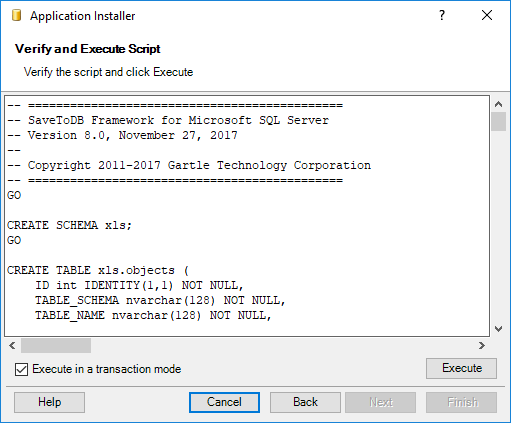The height and width of the screenshot is (423, 511).
Task: Click the question mark help icon
Action: [x=442, y=15]
